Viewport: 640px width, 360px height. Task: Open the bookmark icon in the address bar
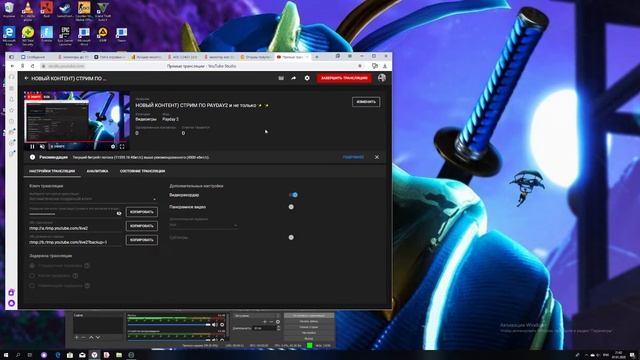tap(360, 66)
